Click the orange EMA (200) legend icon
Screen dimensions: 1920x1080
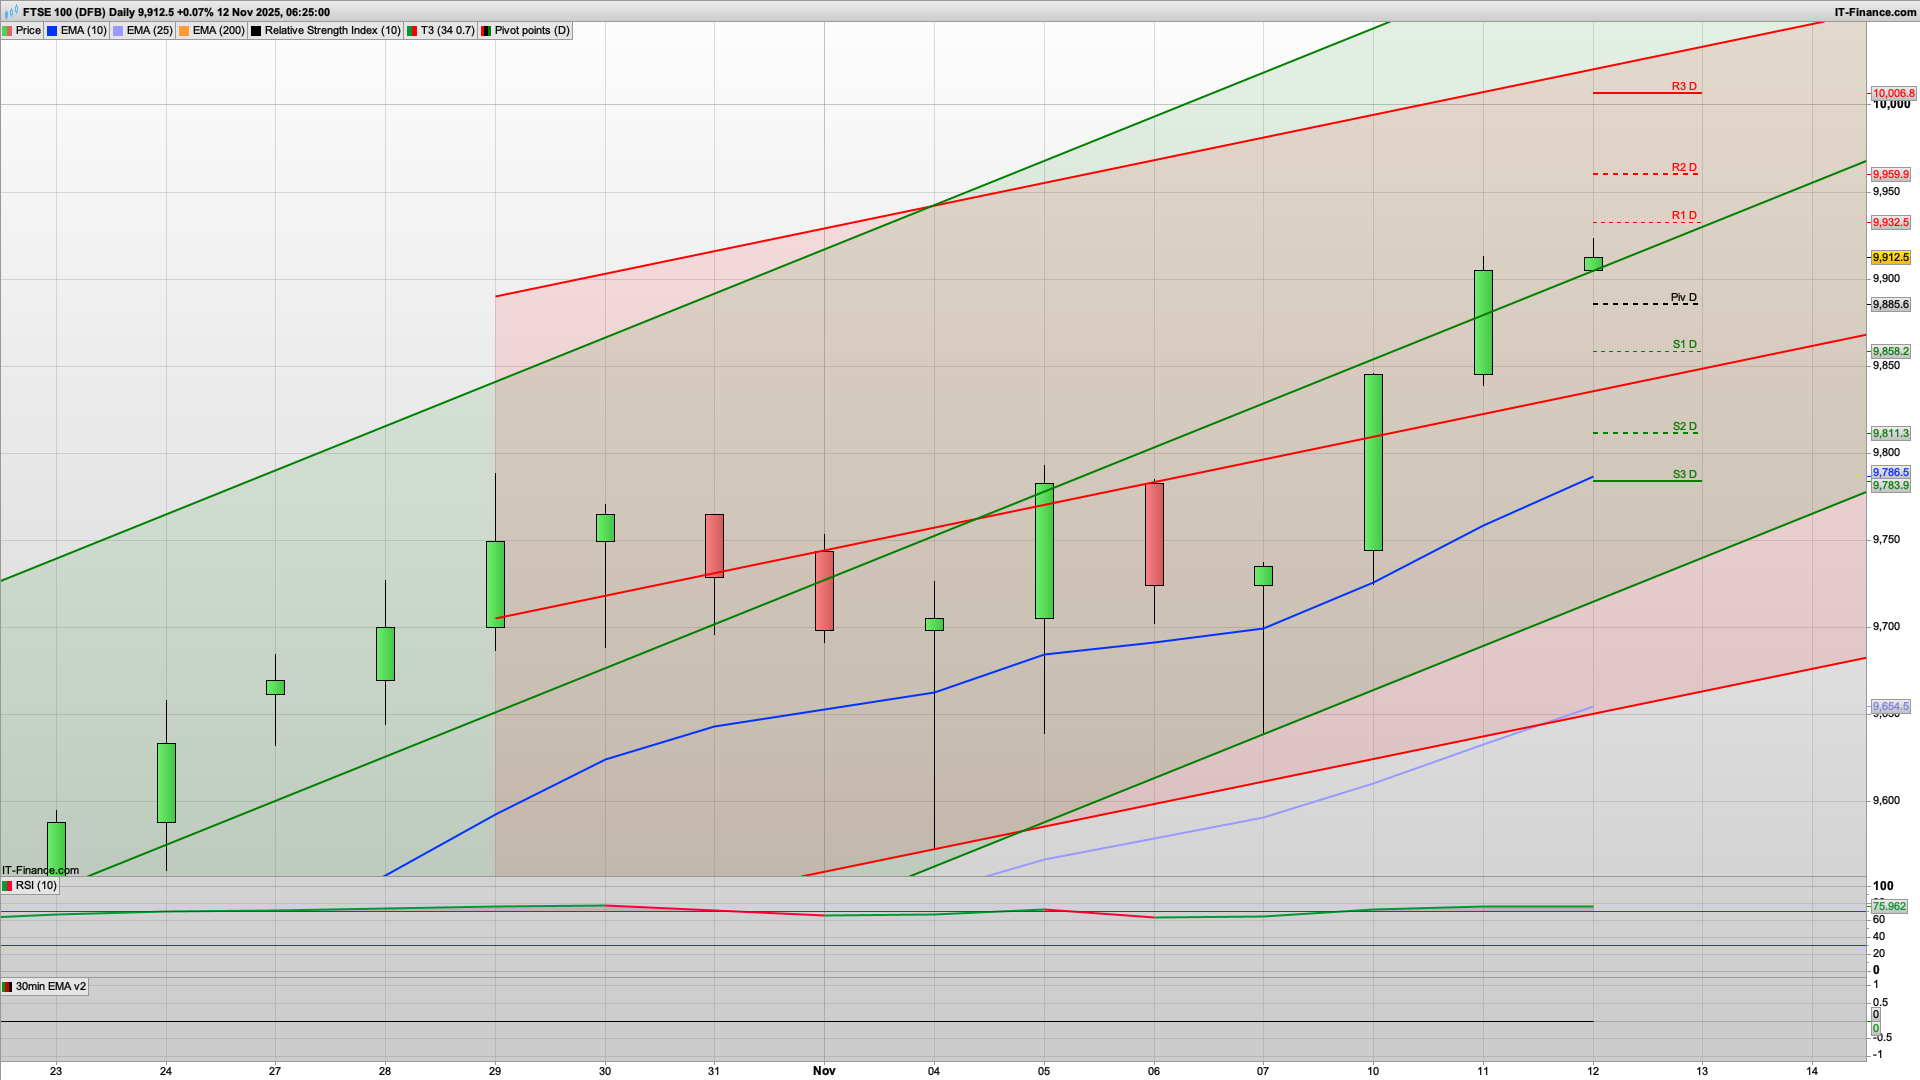tap(182, 30)
